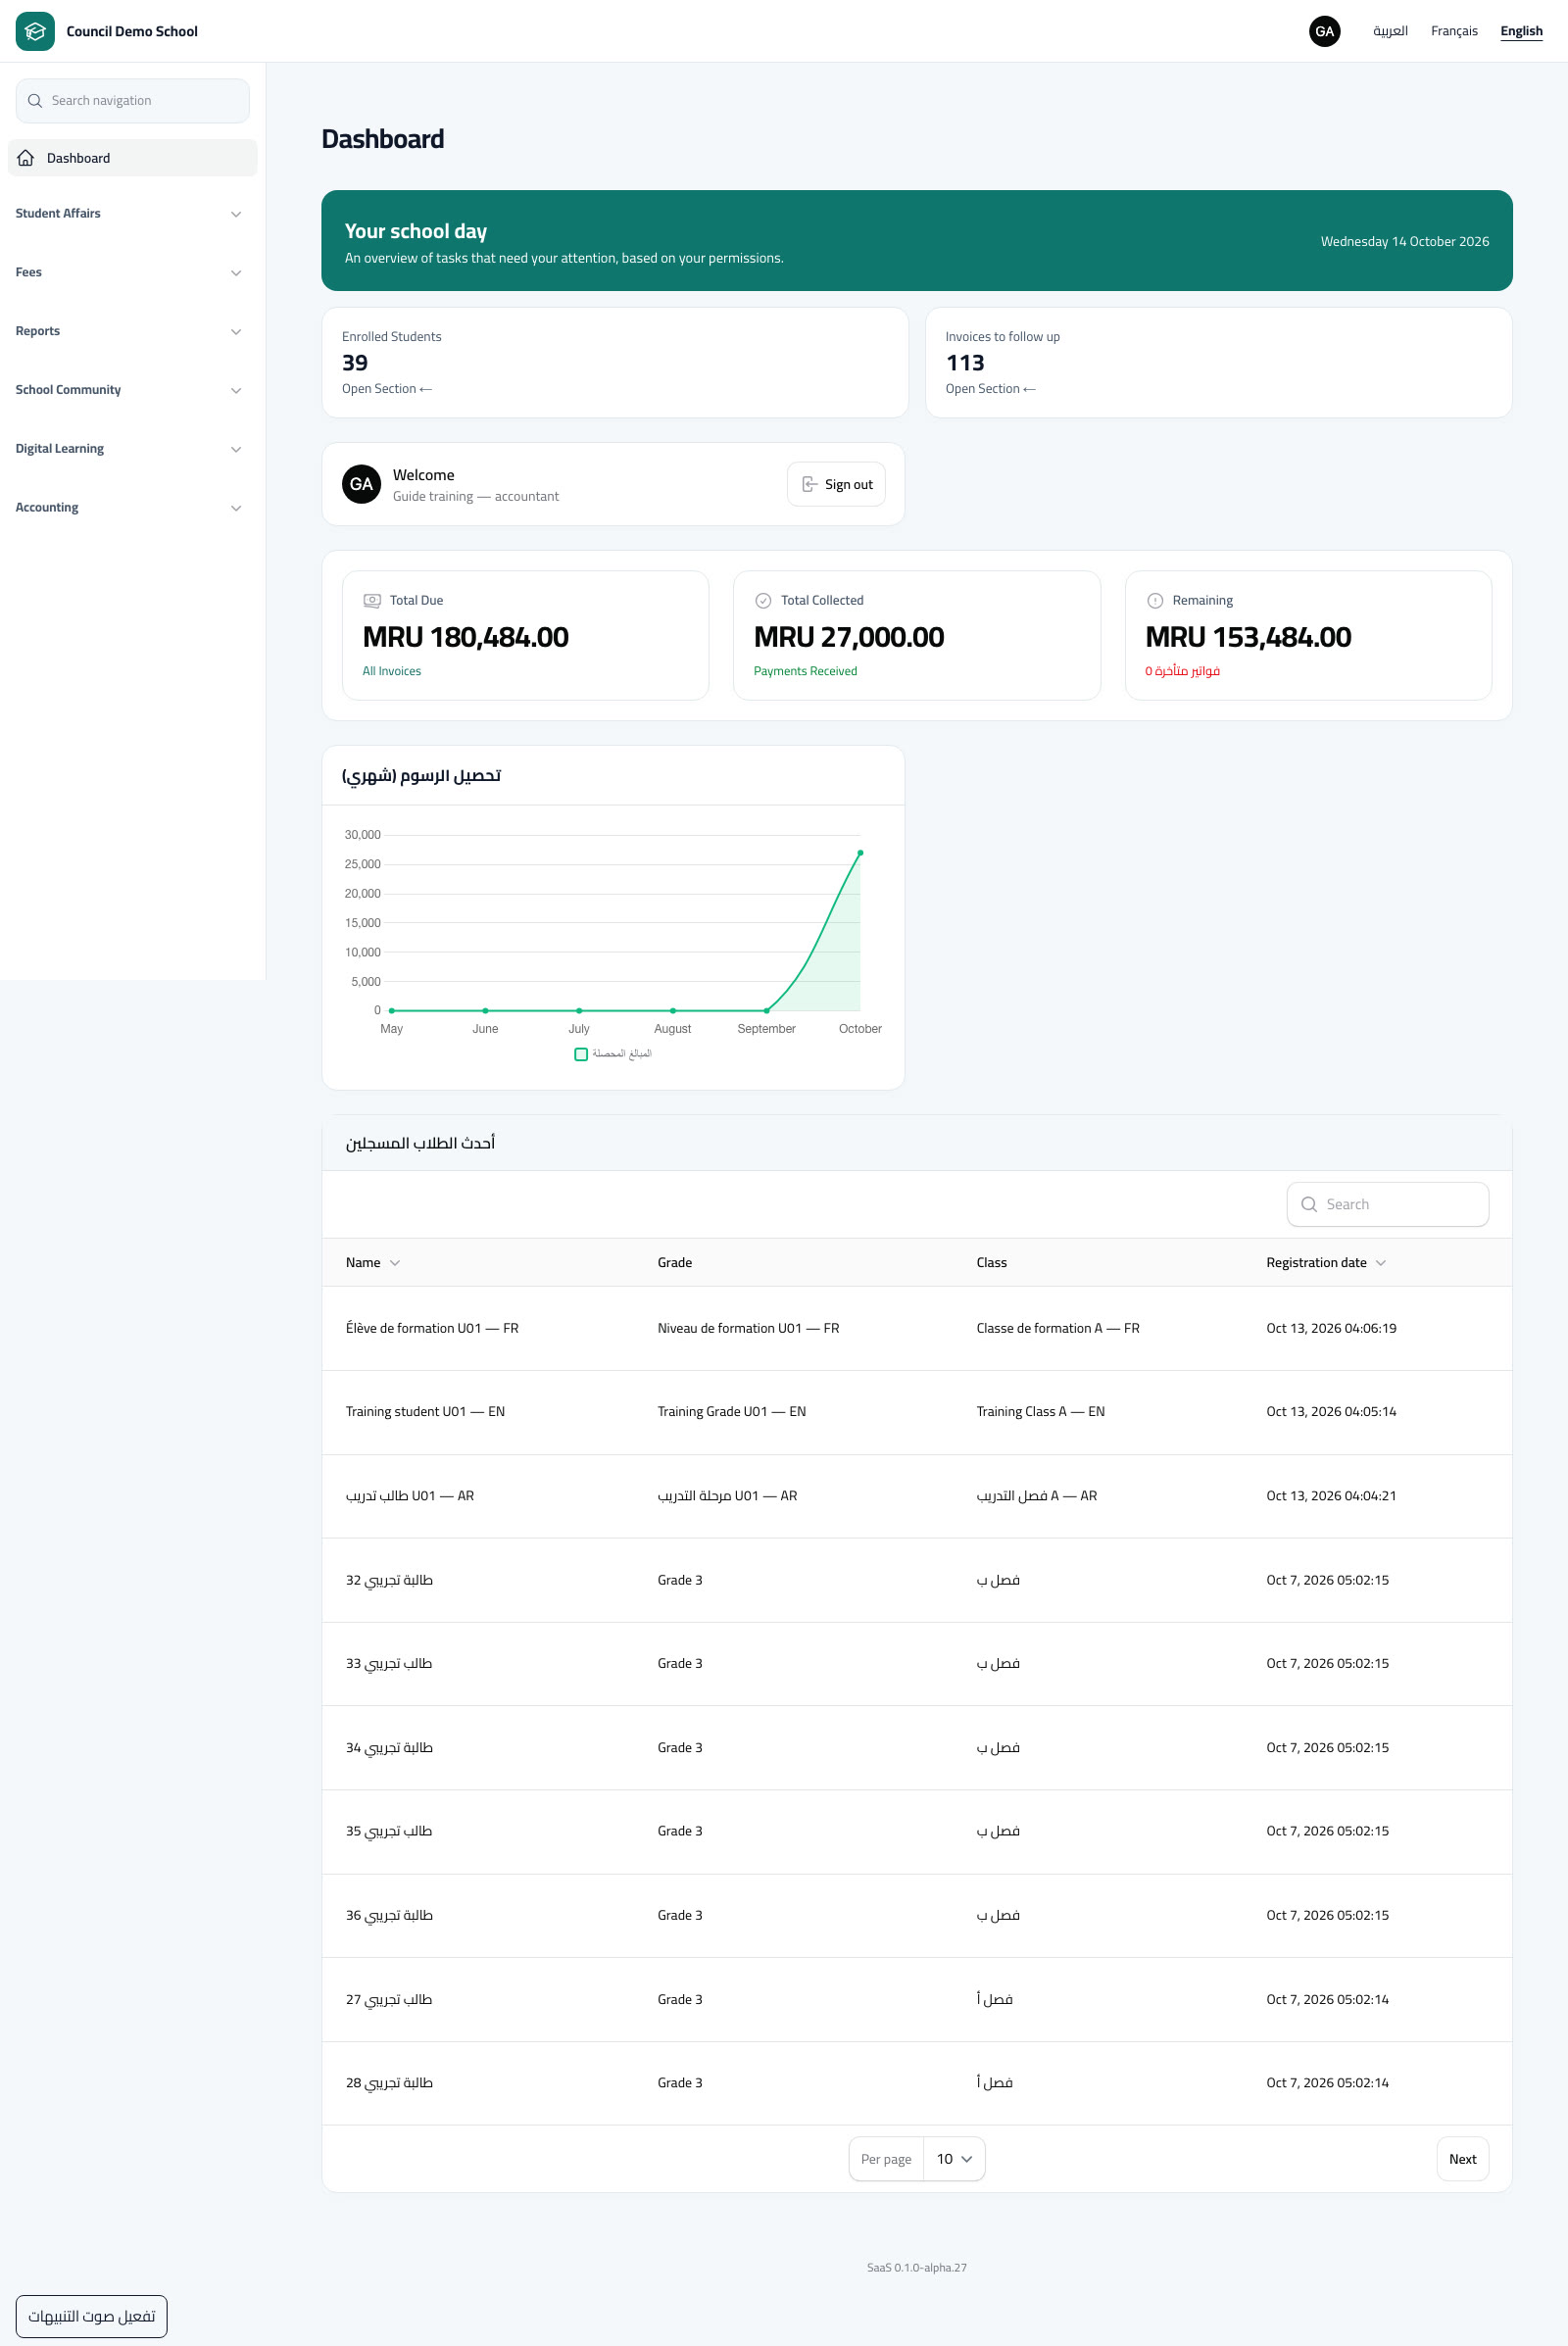
Task: Switch language to Français
Action: [x=1454, y=31]
